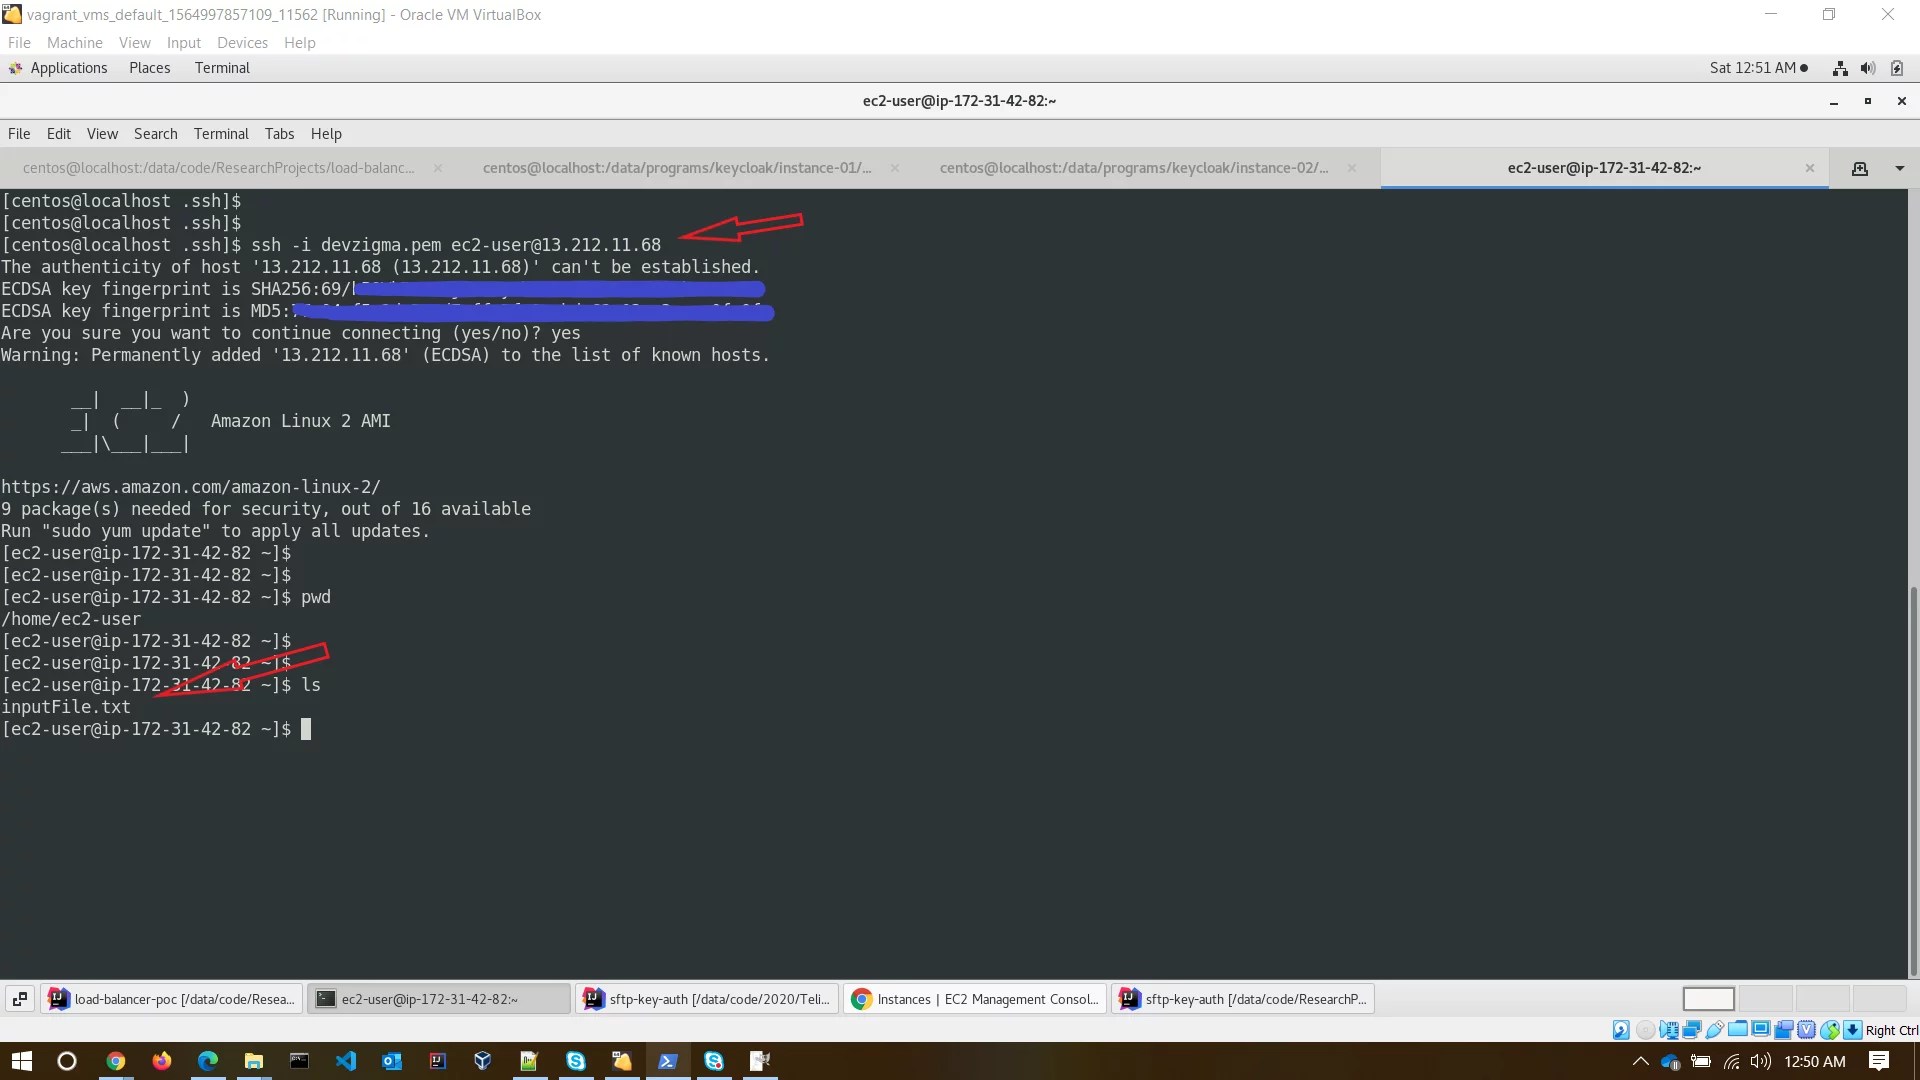Click the GNOME network status icon

[1839, 68]
